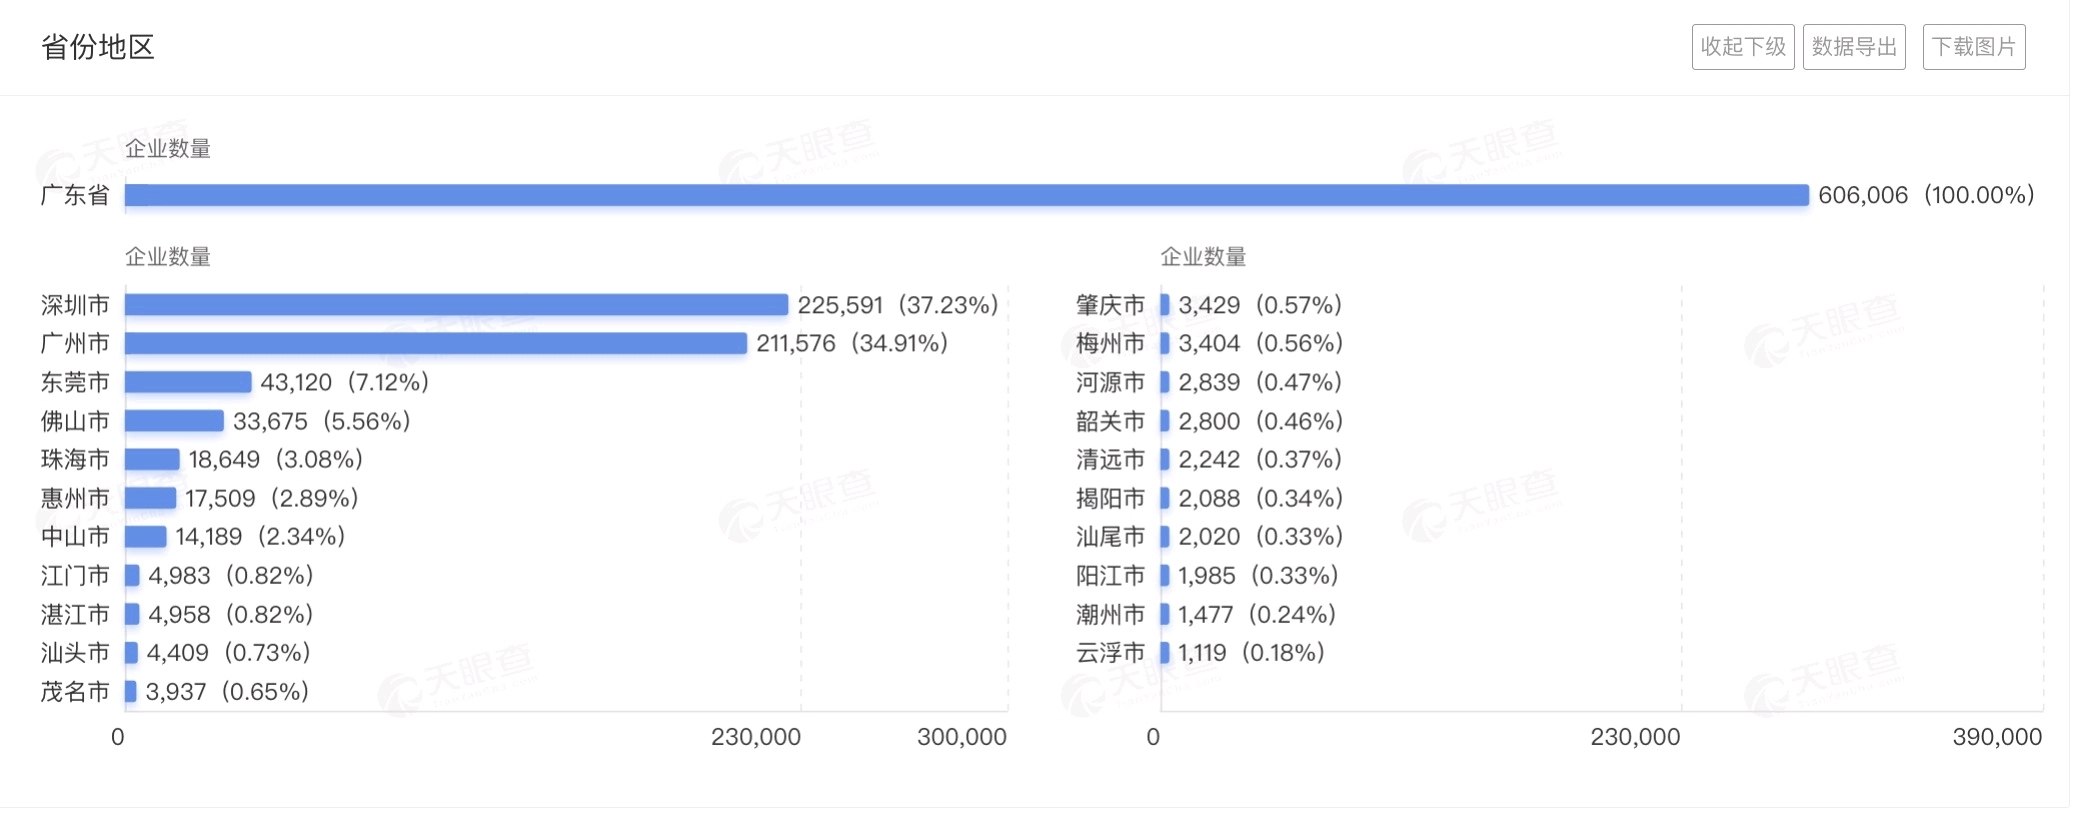Image resolution: width=2094 pixels, height=820 pixels.
Task: Click the 肇庆市 city label
Action: tap(1110, 305)
